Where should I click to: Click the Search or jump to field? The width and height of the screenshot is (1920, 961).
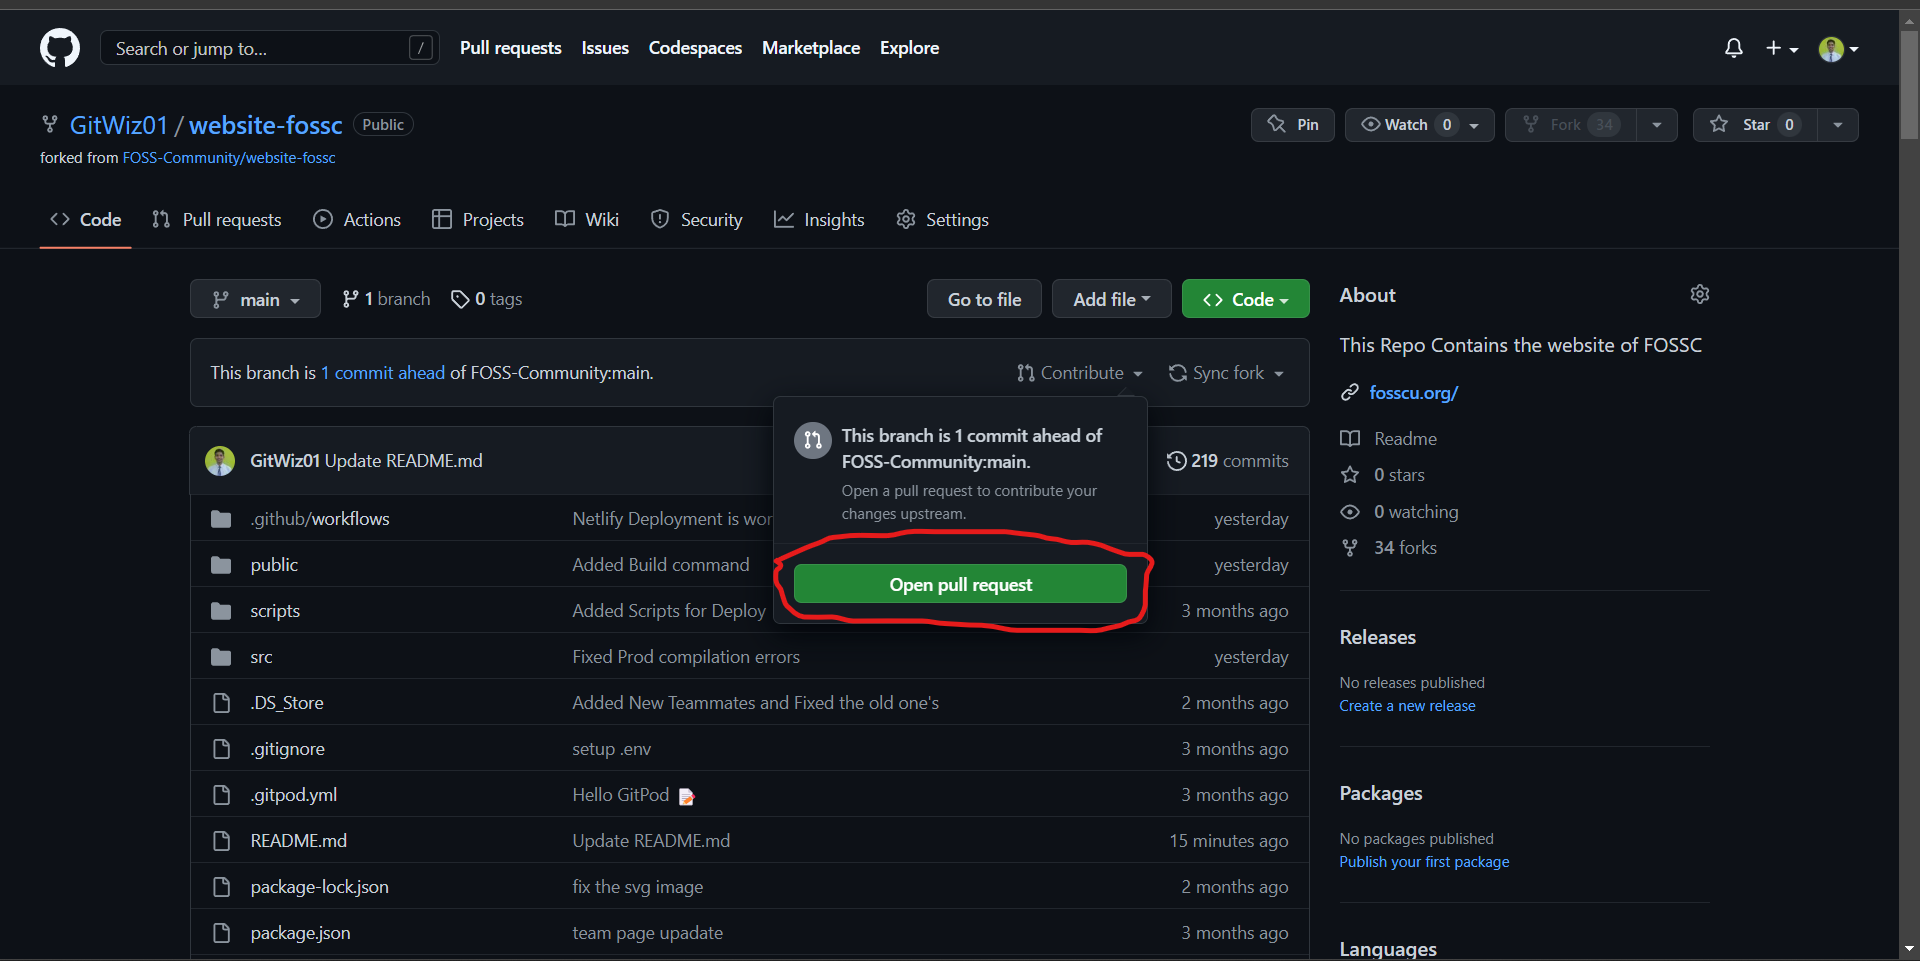(270, 48)
